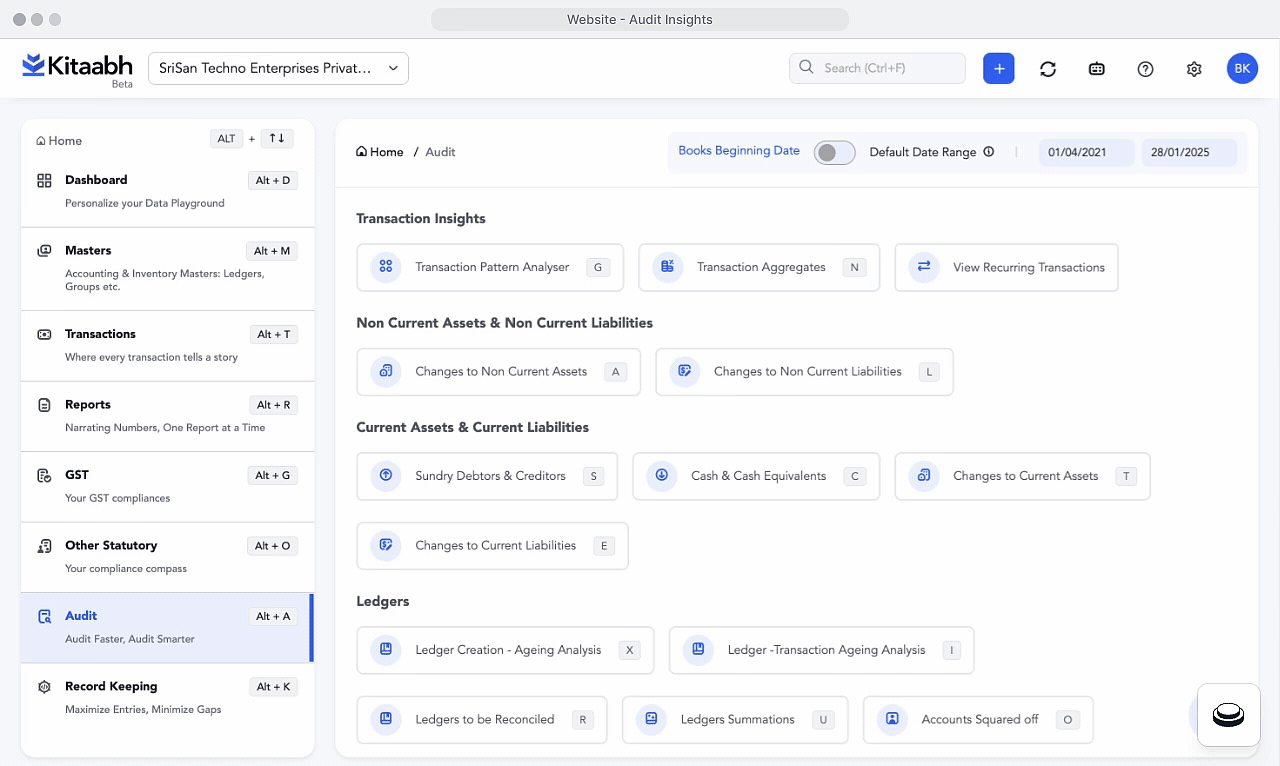The height and width of the screenshot is (766, 1280).
Task: Open the 01/04/2021 start date picker
Action: 1085,152
